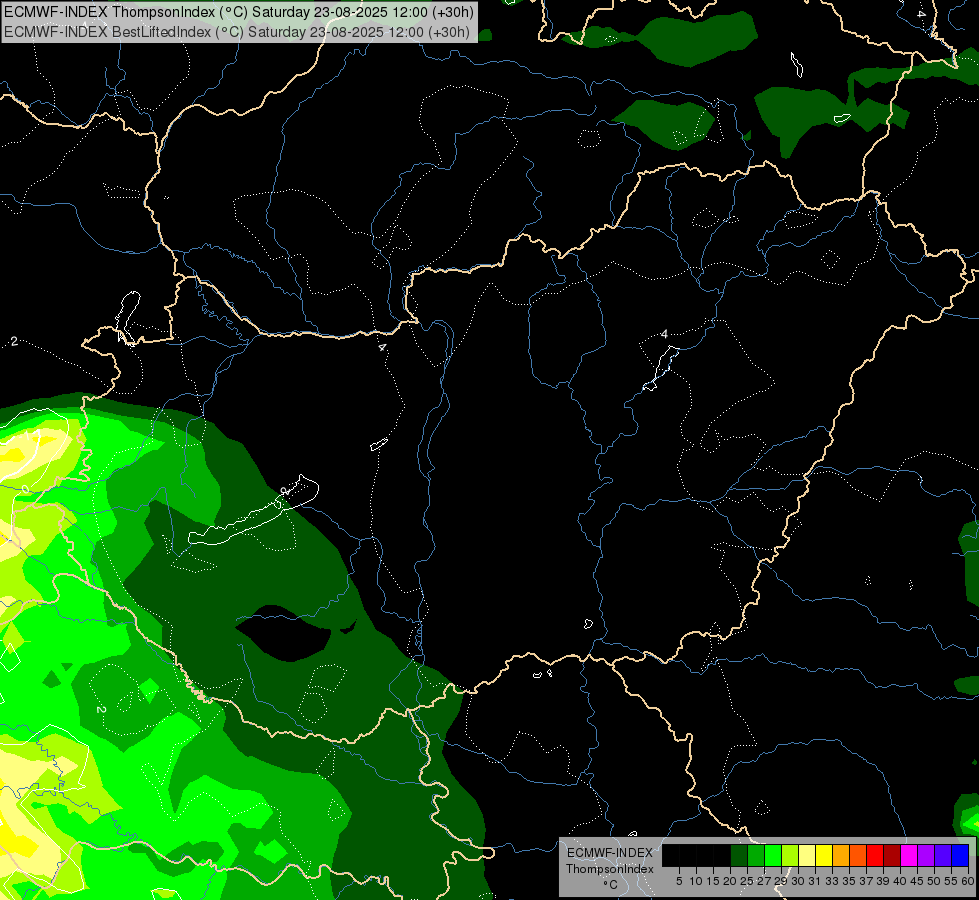This screenshot has height=900, width=979.
Task: Click legend tick value 35
Action: point(849,881)
